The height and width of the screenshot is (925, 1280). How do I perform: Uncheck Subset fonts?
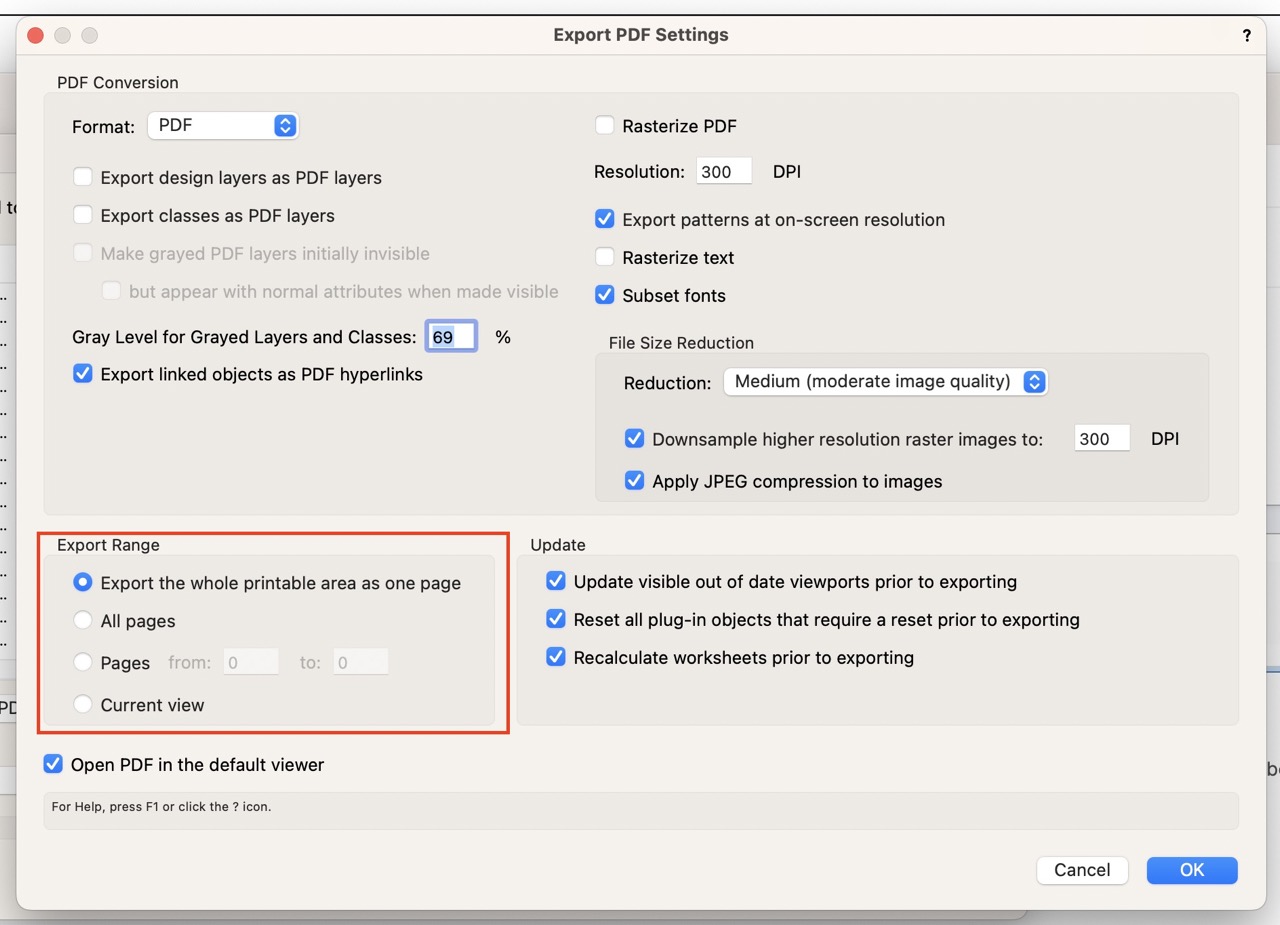coord(604,296)
